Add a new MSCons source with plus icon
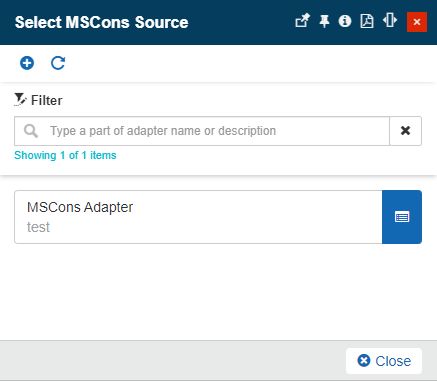Image resolution: width=437 pixels, height=382 pixels. pos(27,63)
